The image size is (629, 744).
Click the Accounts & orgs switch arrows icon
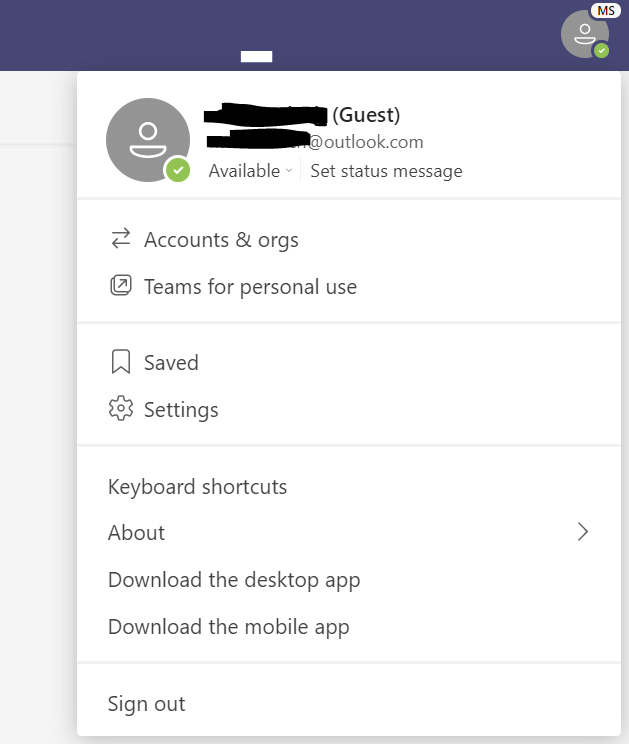tap(121, 239)
